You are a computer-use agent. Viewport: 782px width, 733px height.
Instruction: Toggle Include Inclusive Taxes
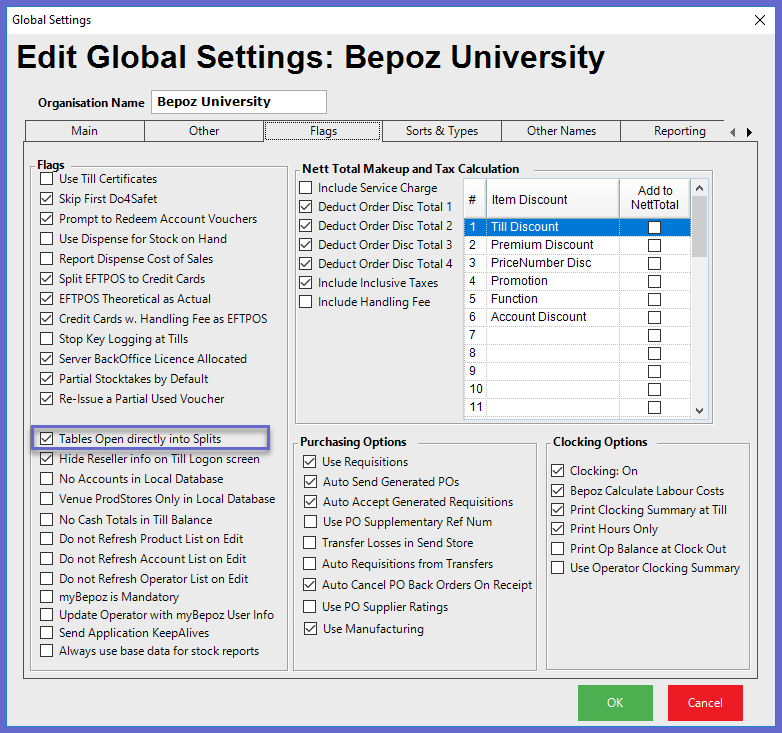[305, 283]
